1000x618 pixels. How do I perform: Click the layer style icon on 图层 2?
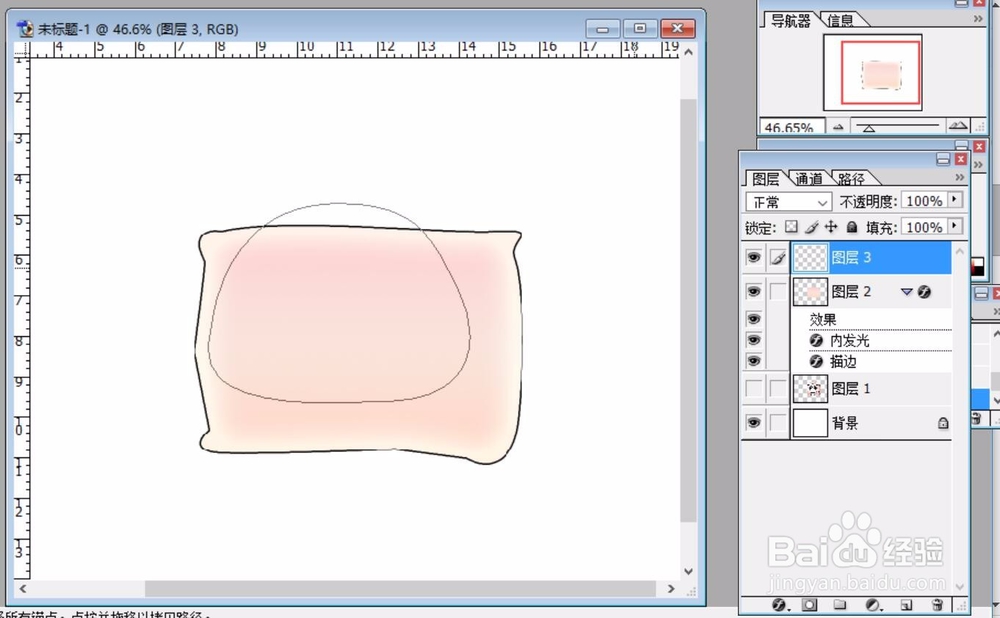pos(924,291)
